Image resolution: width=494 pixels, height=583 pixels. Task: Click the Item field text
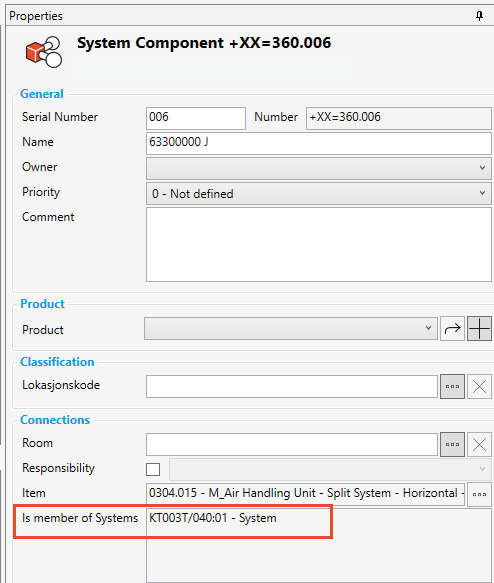(x=305, y=494)
